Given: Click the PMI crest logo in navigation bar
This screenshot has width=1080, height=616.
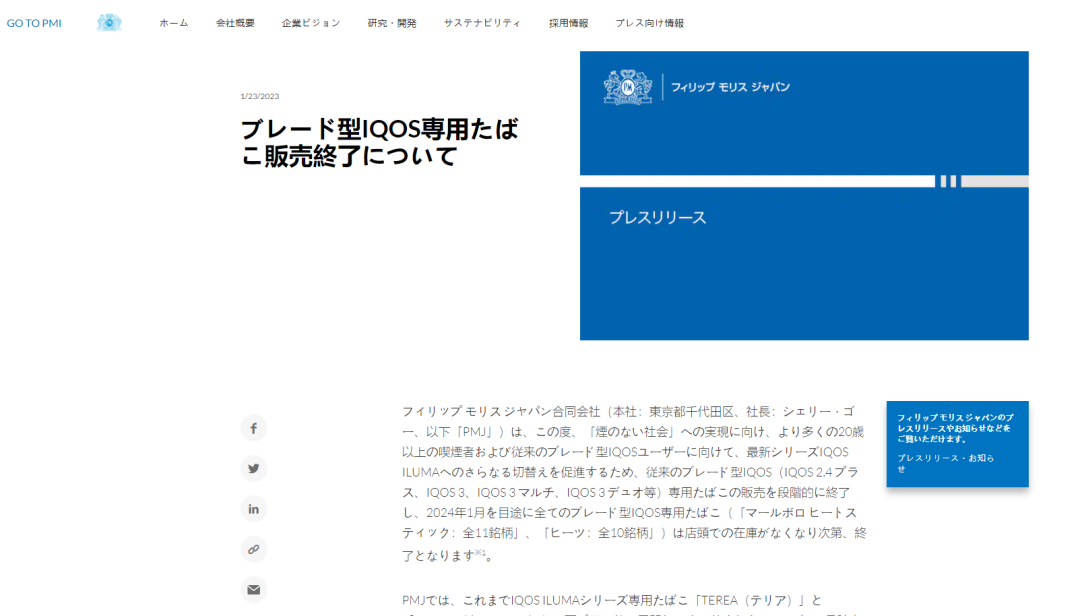Looking at the screenshot, I should (109, 23).
